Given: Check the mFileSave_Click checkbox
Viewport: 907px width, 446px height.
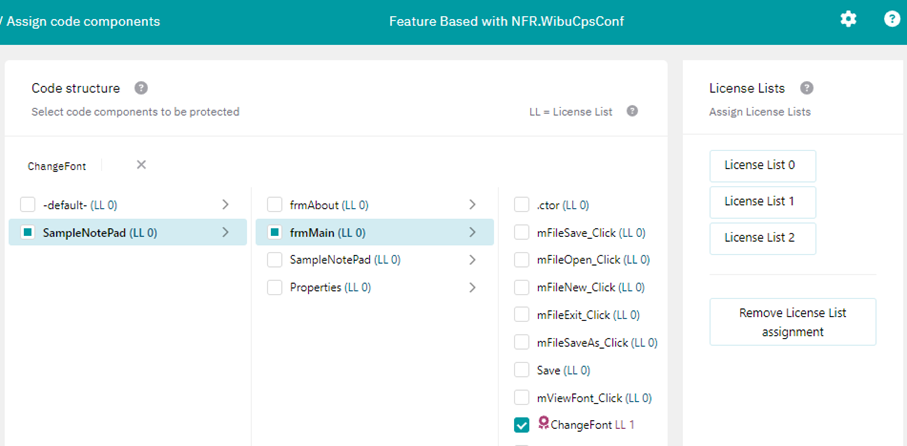Looking at the screenshot, I should coord(522,233).
